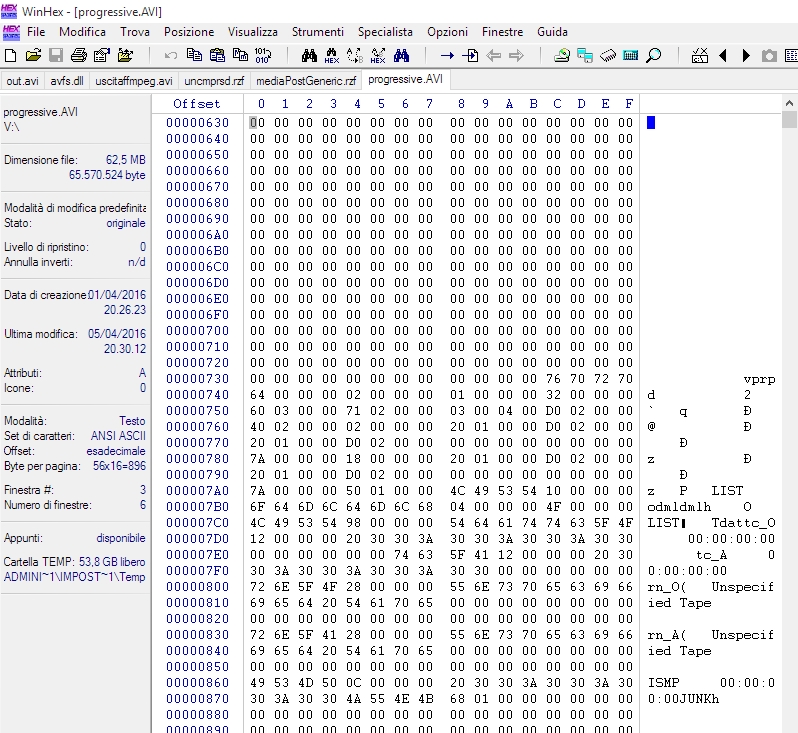798x733 pixels.
Task: Click the Replace Hex Values icon
Action: (378, 55)
